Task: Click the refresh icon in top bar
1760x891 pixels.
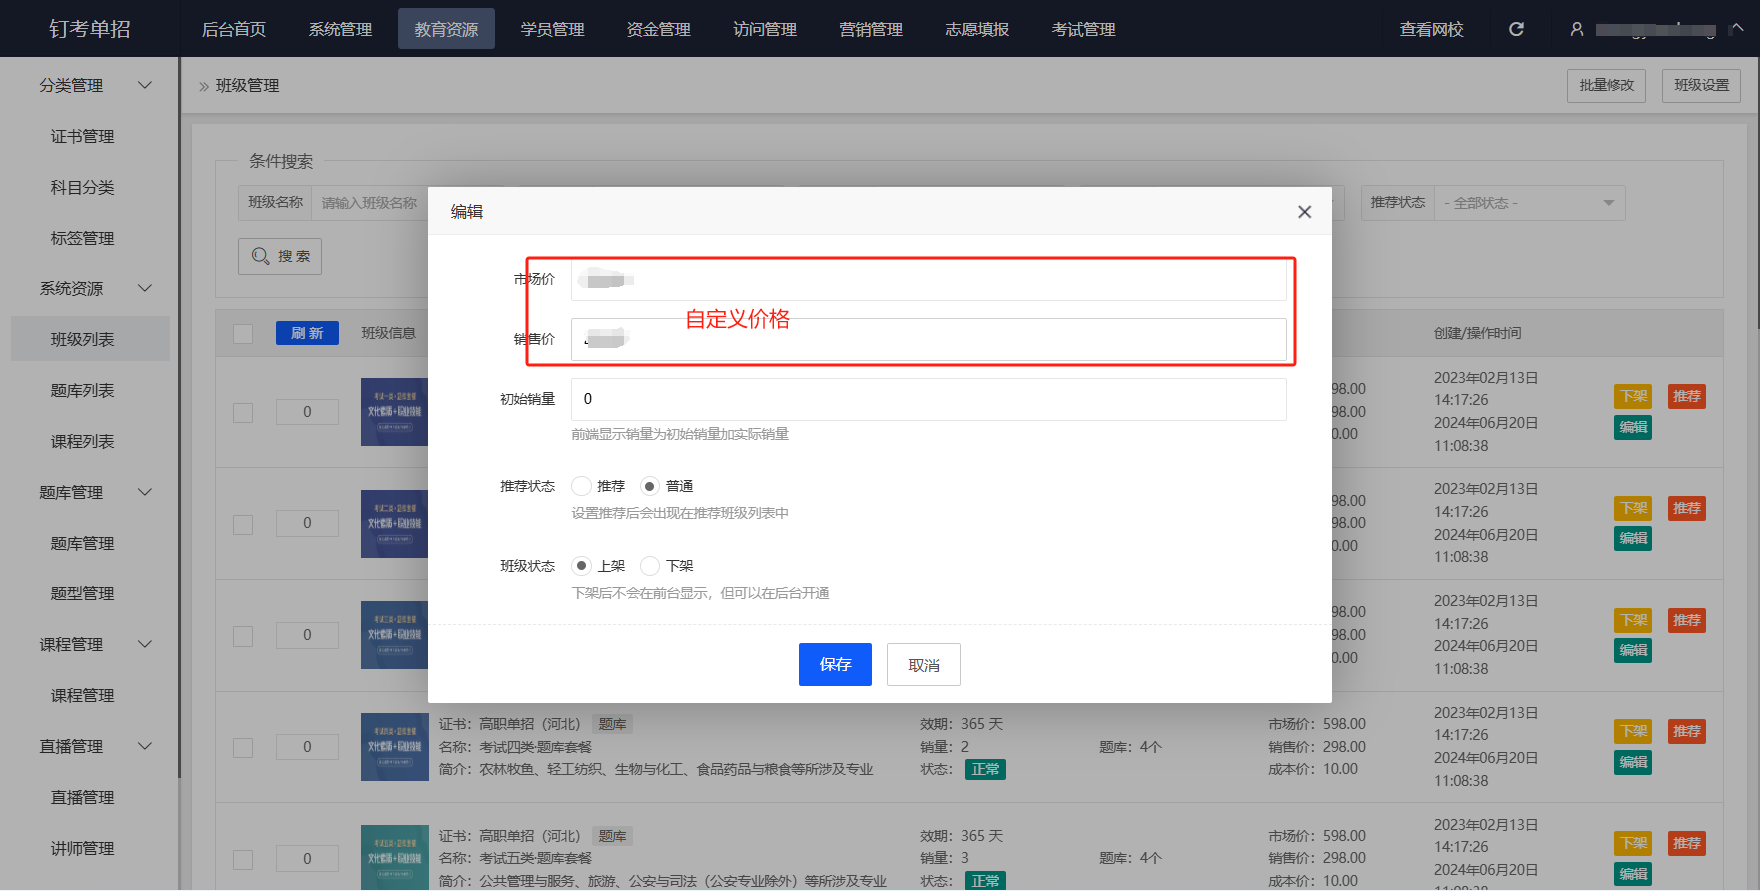Action: 1516,29
